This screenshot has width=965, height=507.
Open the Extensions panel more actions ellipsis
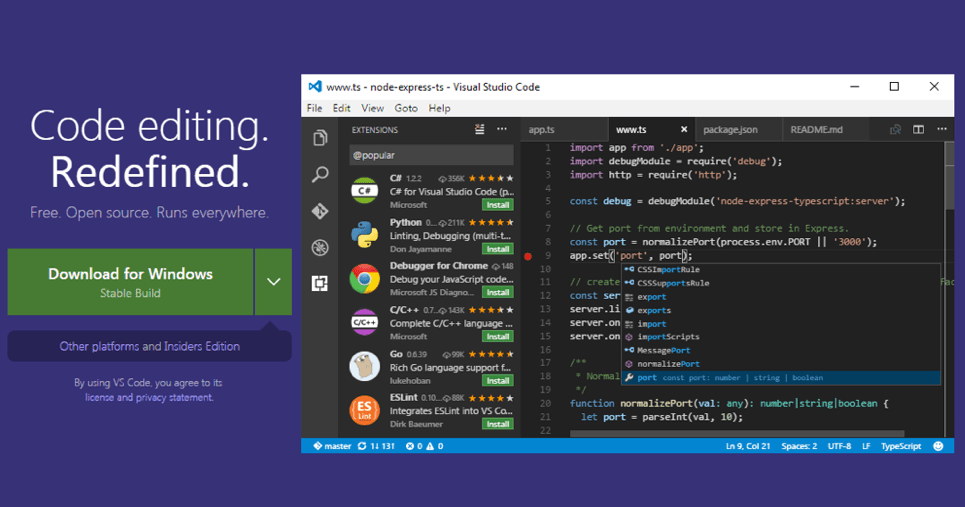502,129
